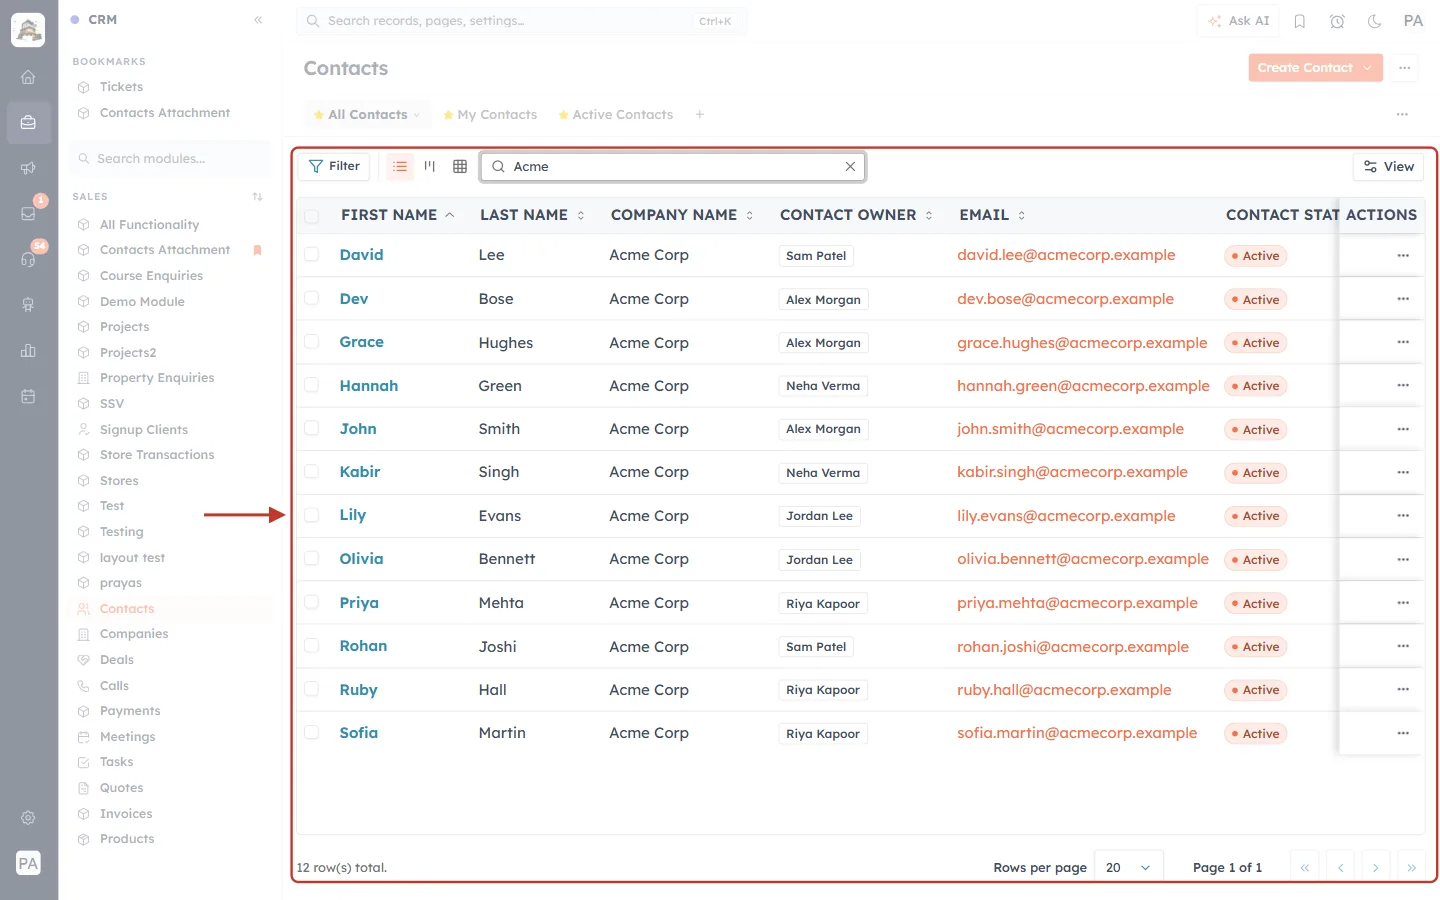
Task: Sort by Company Name column header
Action: [x=682, y=215]
